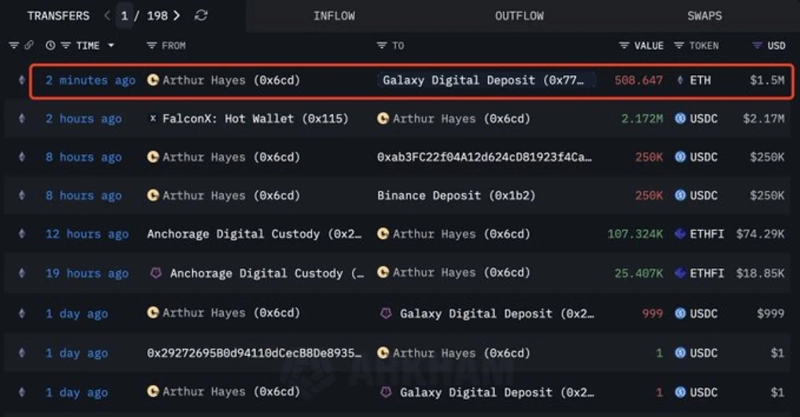Go to next transfers page
The image size is (800, 417).
(177, 16)
